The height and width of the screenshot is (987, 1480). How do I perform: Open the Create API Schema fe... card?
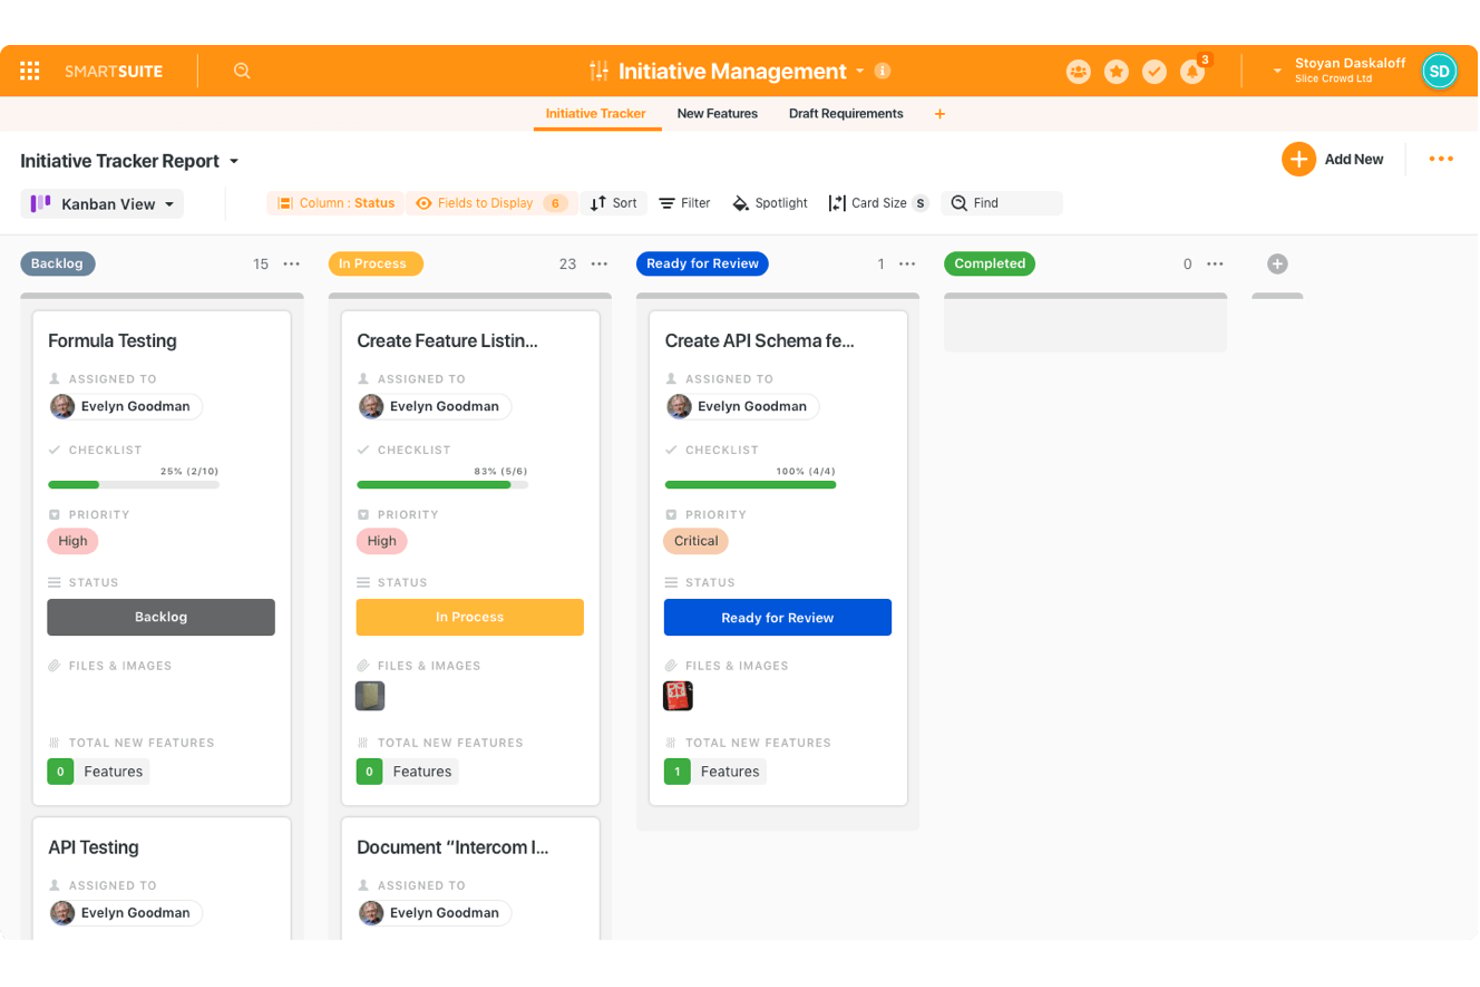(x=759, y=341)
